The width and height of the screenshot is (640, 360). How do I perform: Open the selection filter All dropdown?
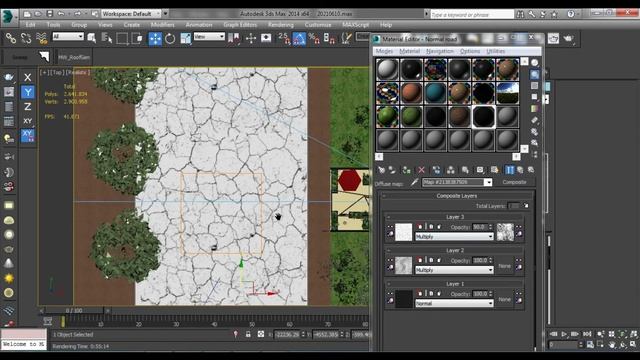[68, 37]
